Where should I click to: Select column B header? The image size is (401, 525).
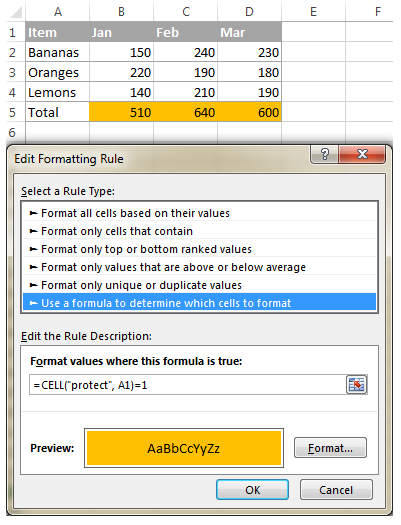click(122, 12)
